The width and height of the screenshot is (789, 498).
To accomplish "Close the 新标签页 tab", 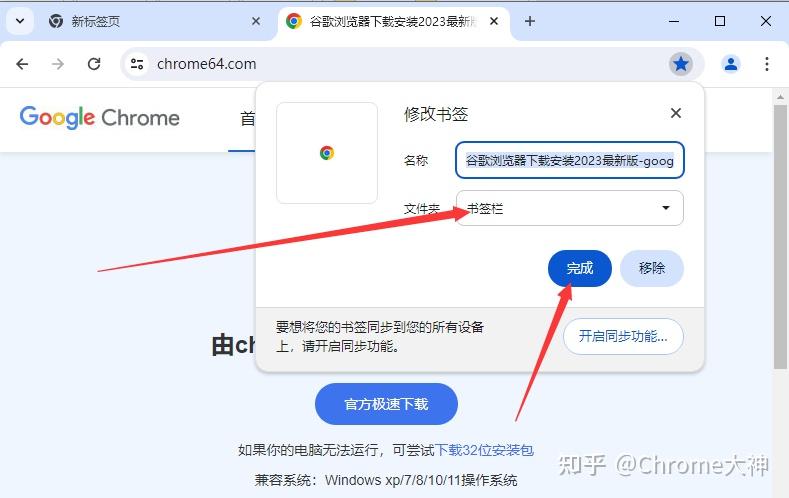I will pyautogui.click(x=256, y=21).
